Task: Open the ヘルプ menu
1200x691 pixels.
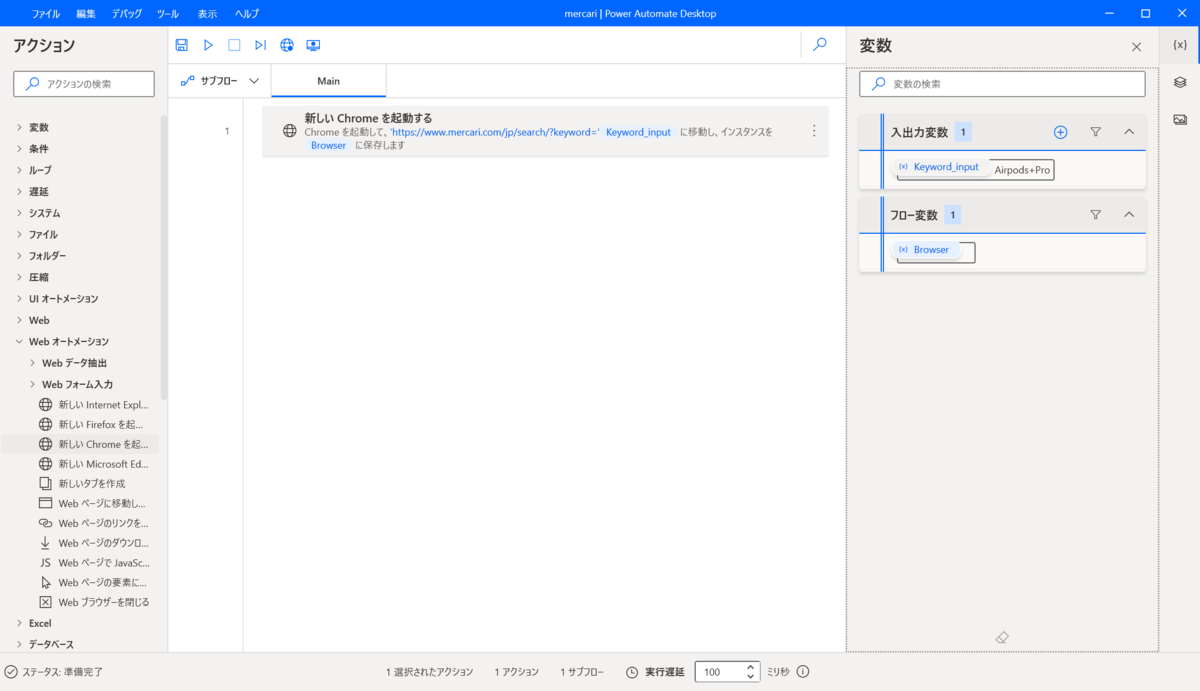Action: pyautogui.click(x=246, y=14)
